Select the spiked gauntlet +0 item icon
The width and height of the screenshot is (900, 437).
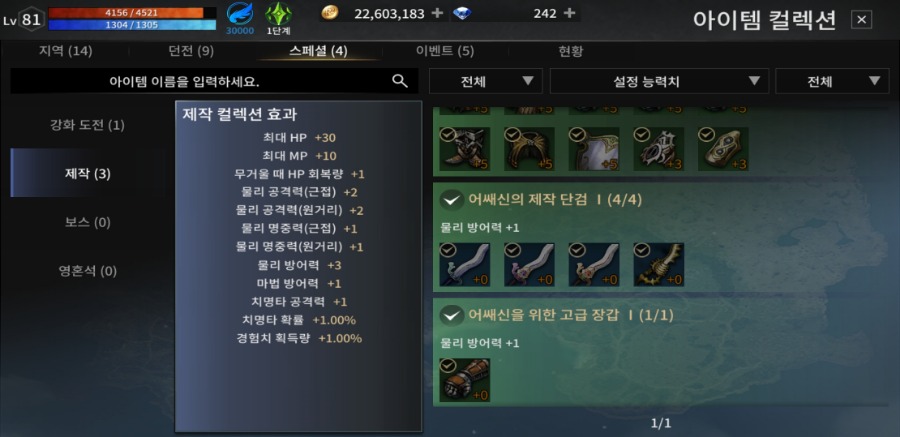(658, 264)
